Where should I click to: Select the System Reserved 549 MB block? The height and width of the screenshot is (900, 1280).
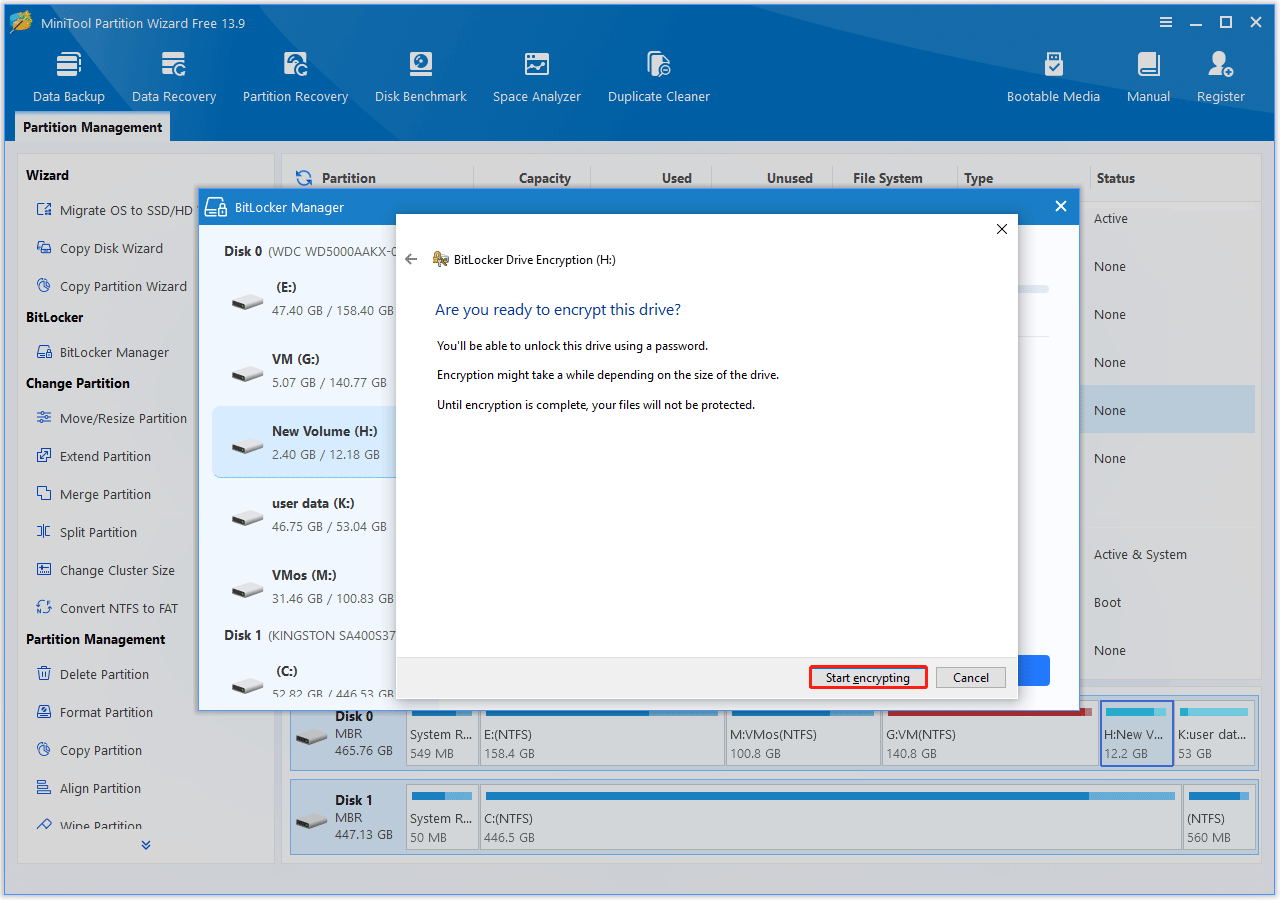point(442,734)
